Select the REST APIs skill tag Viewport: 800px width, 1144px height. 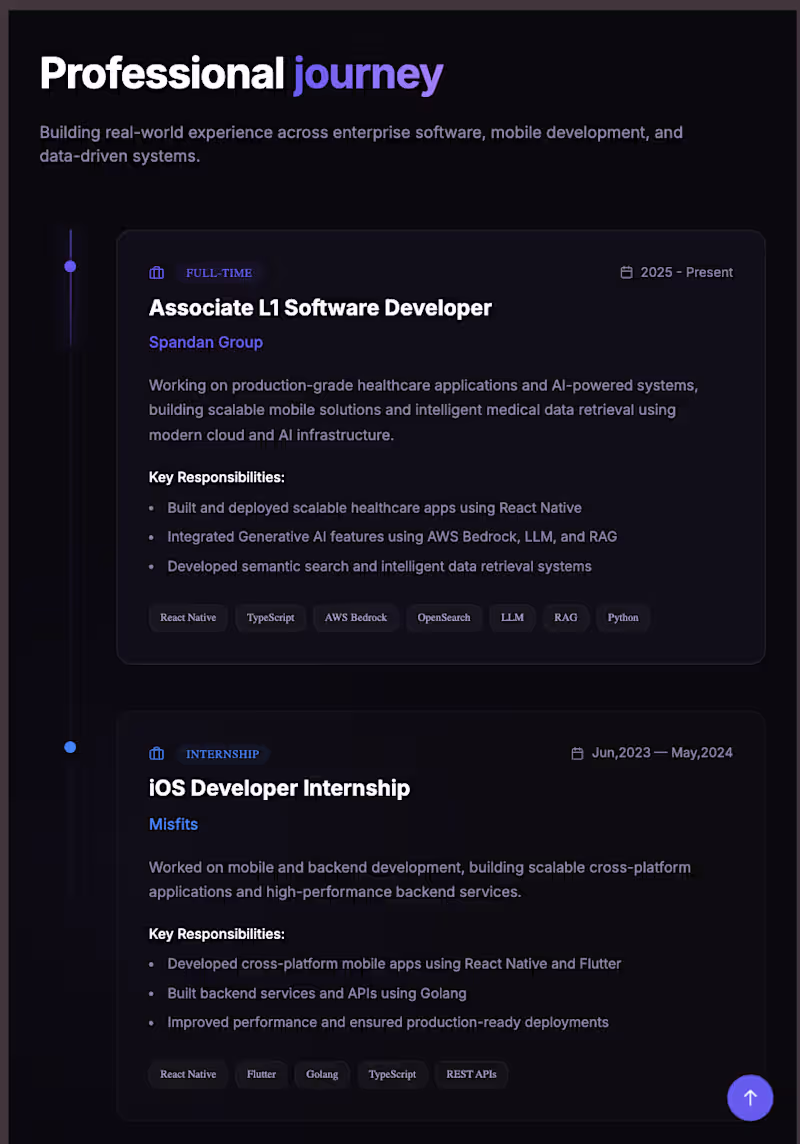[x=471, y=1074]
